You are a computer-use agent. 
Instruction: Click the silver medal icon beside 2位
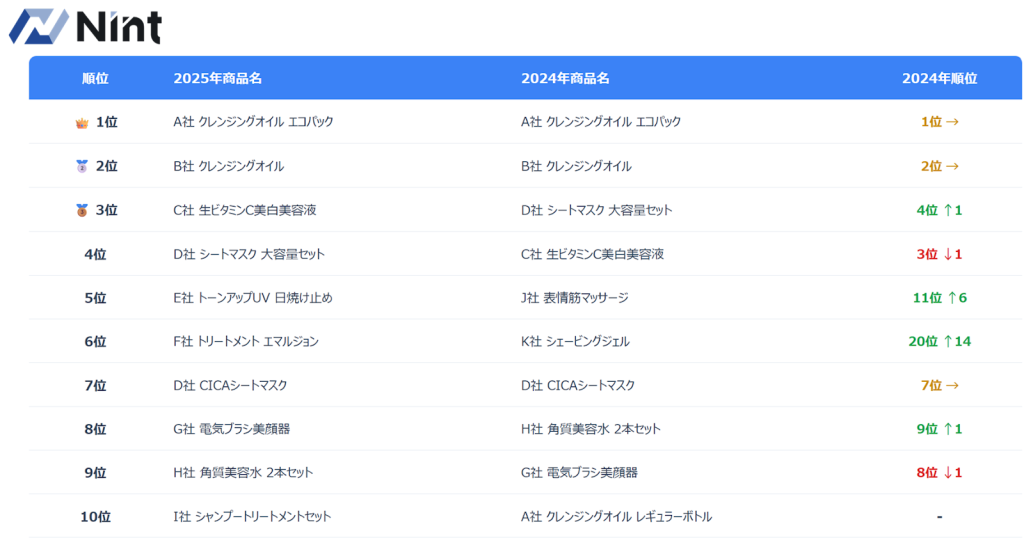point(82,167)
